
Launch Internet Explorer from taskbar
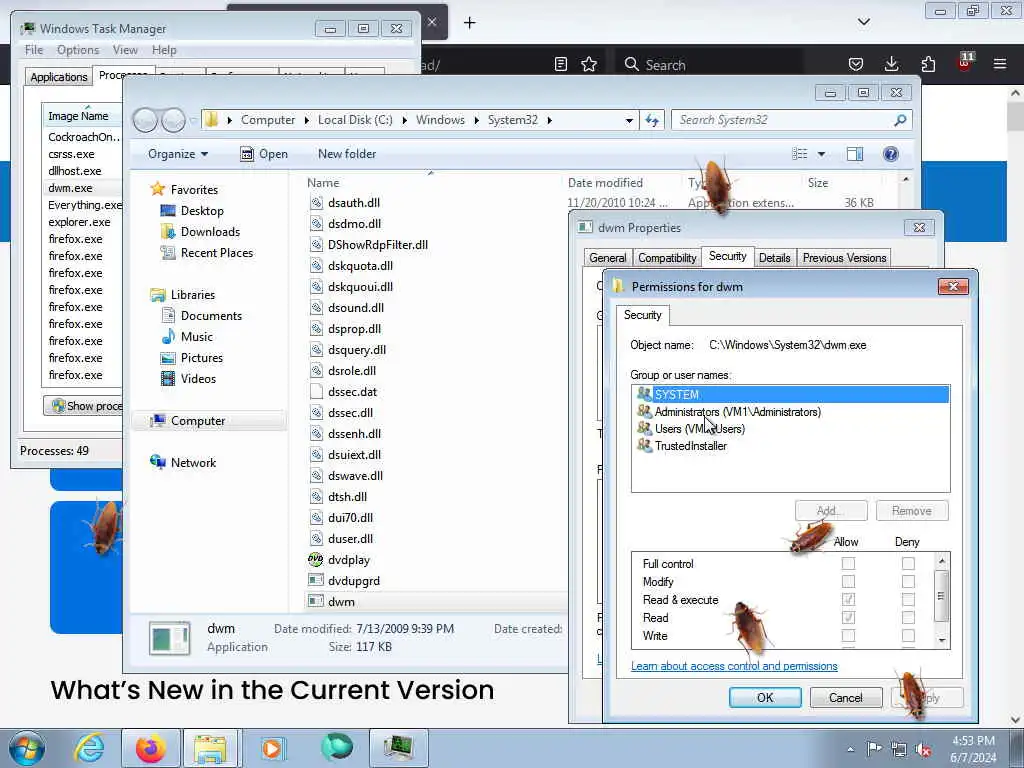(x=89, y=748)
